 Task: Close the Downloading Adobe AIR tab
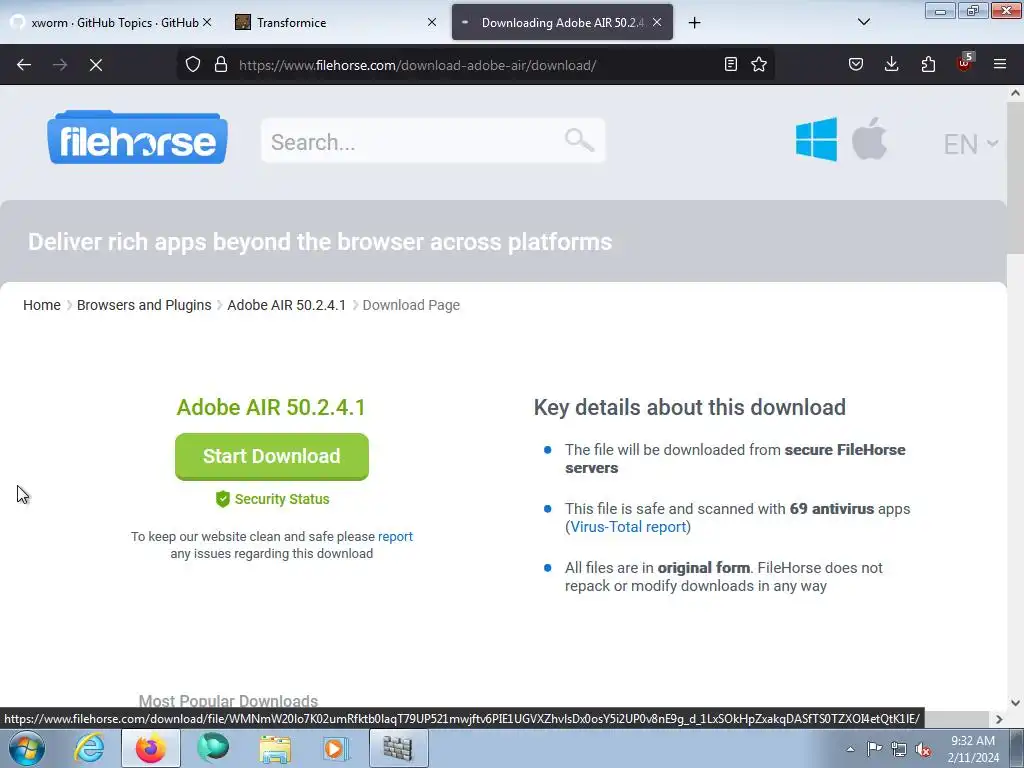(657, 22)
